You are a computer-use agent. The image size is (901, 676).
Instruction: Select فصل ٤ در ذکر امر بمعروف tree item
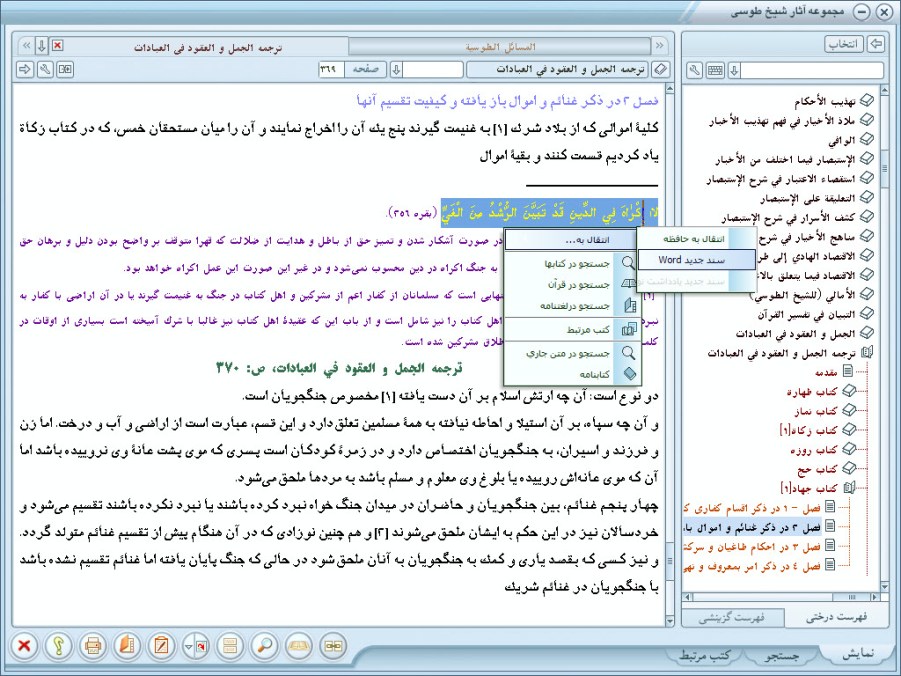[752, 567]
